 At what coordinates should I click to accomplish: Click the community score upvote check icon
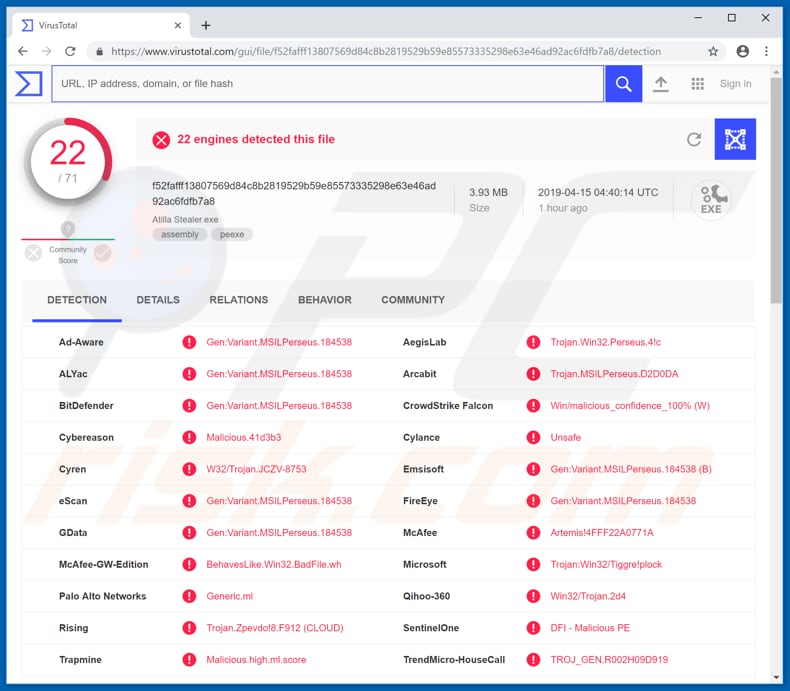coord(102,253)
